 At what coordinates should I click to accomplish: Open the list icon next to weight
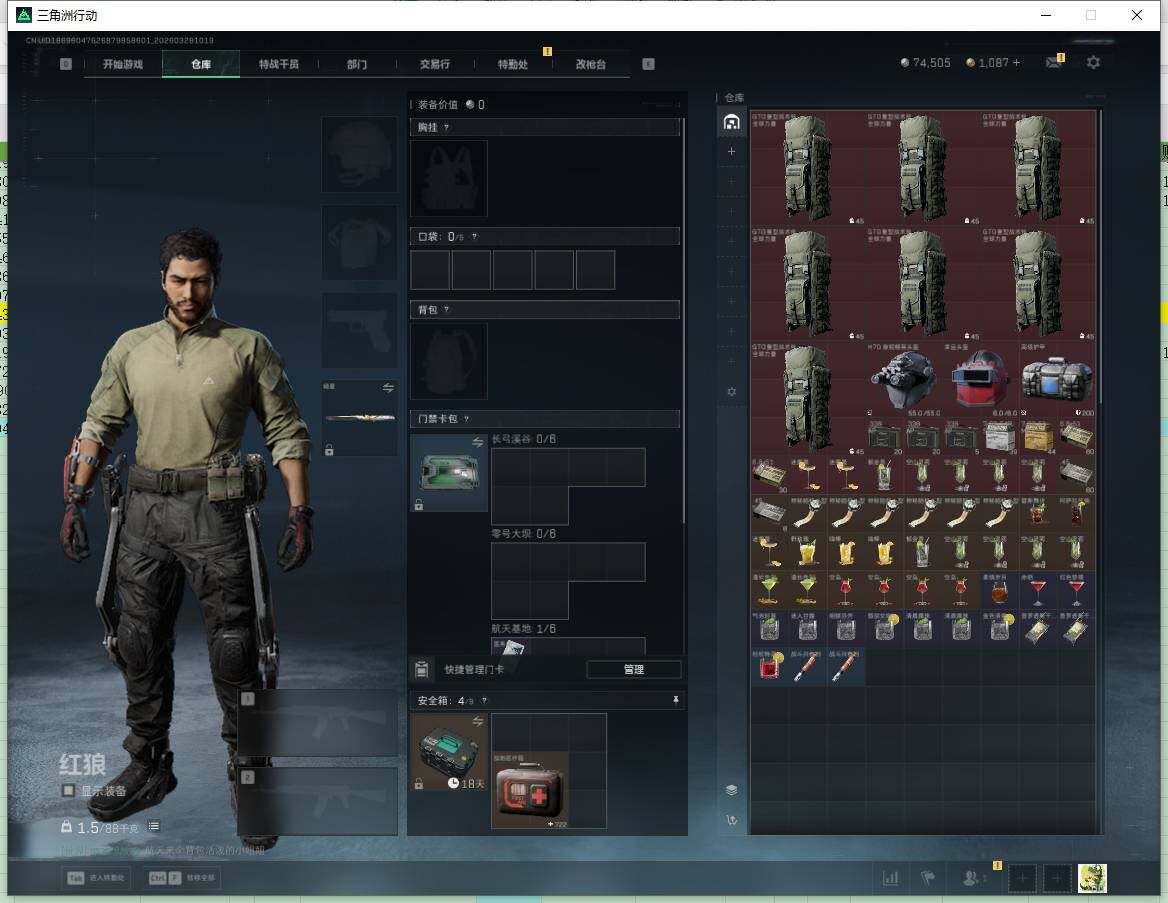pyautogui.click(x=153, y=826)
